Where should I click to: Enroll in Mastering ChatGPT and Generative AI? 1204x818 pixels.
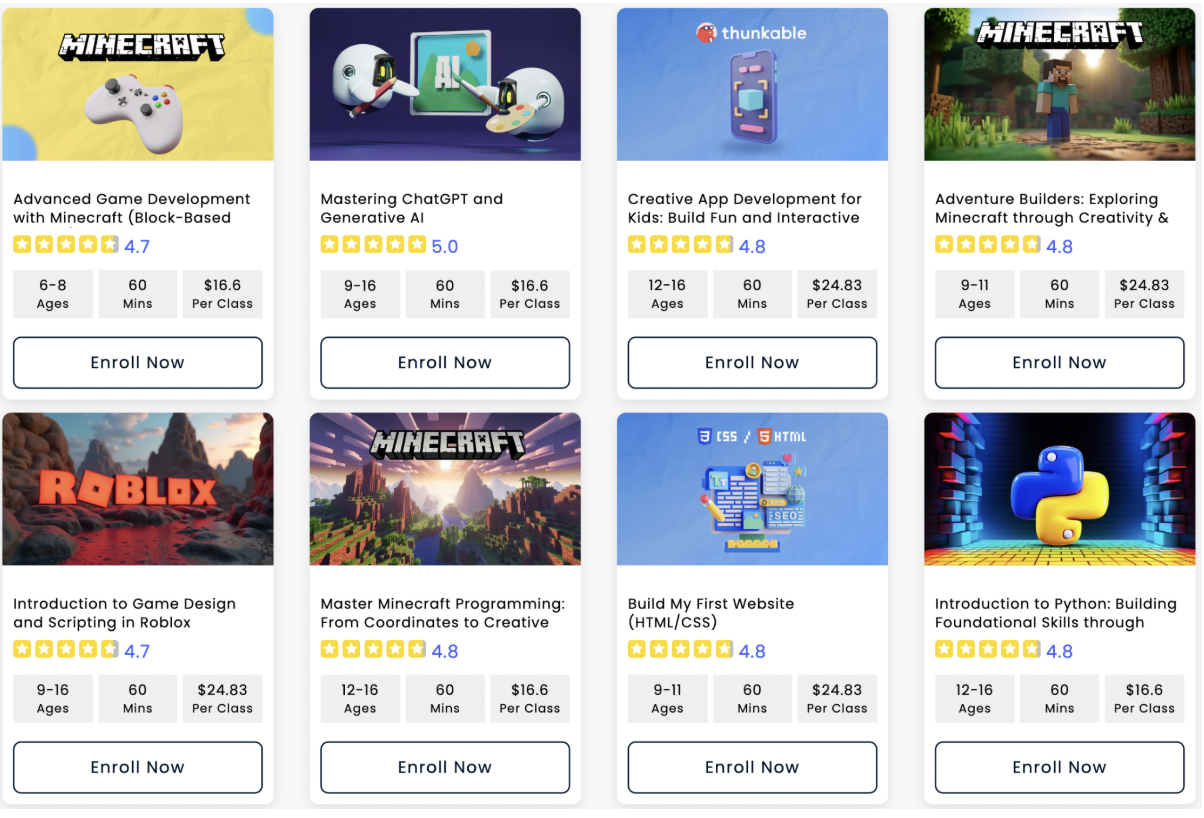(445, 362)
